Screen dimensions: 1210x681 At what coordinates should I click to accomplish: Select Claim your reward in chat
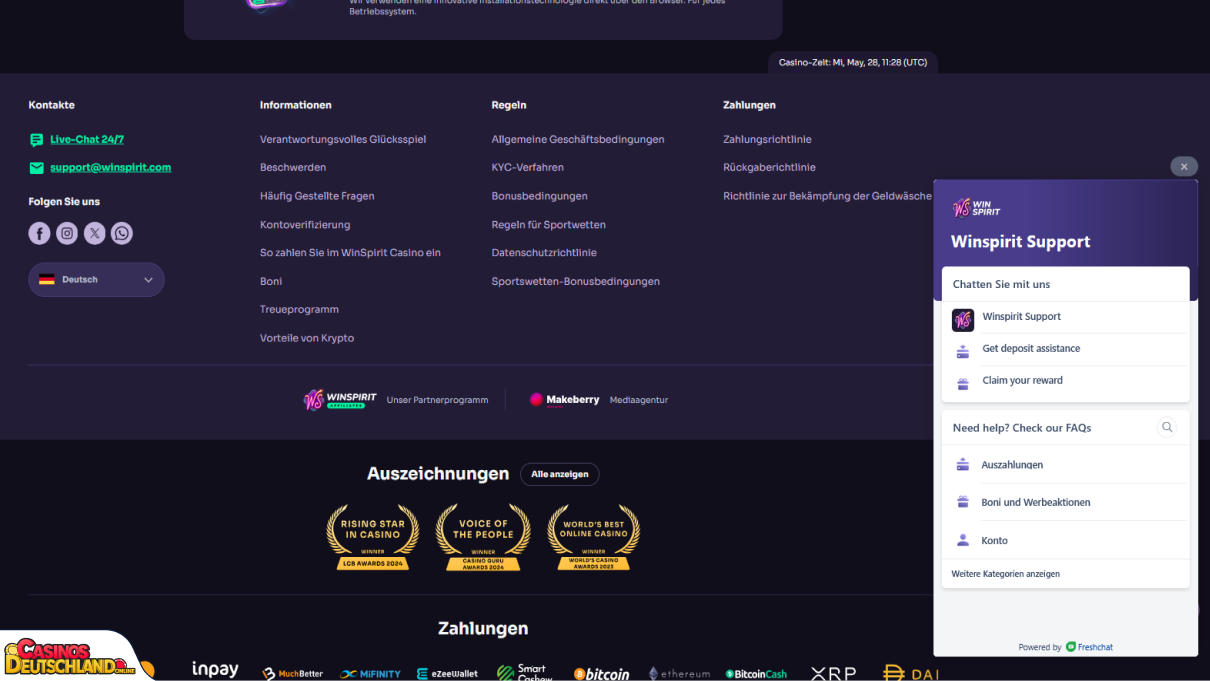click(1065, 381)
